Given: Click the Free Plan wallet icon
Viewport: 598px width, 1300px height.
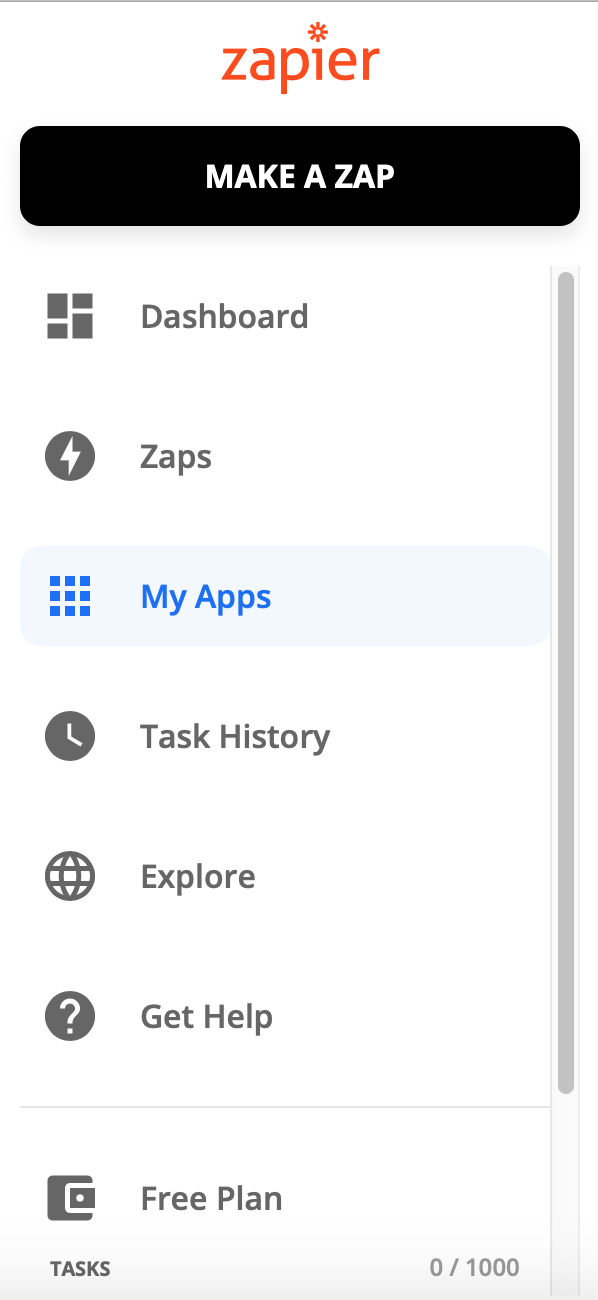Looking at the screenshot, I should [x=71, y=1198].
